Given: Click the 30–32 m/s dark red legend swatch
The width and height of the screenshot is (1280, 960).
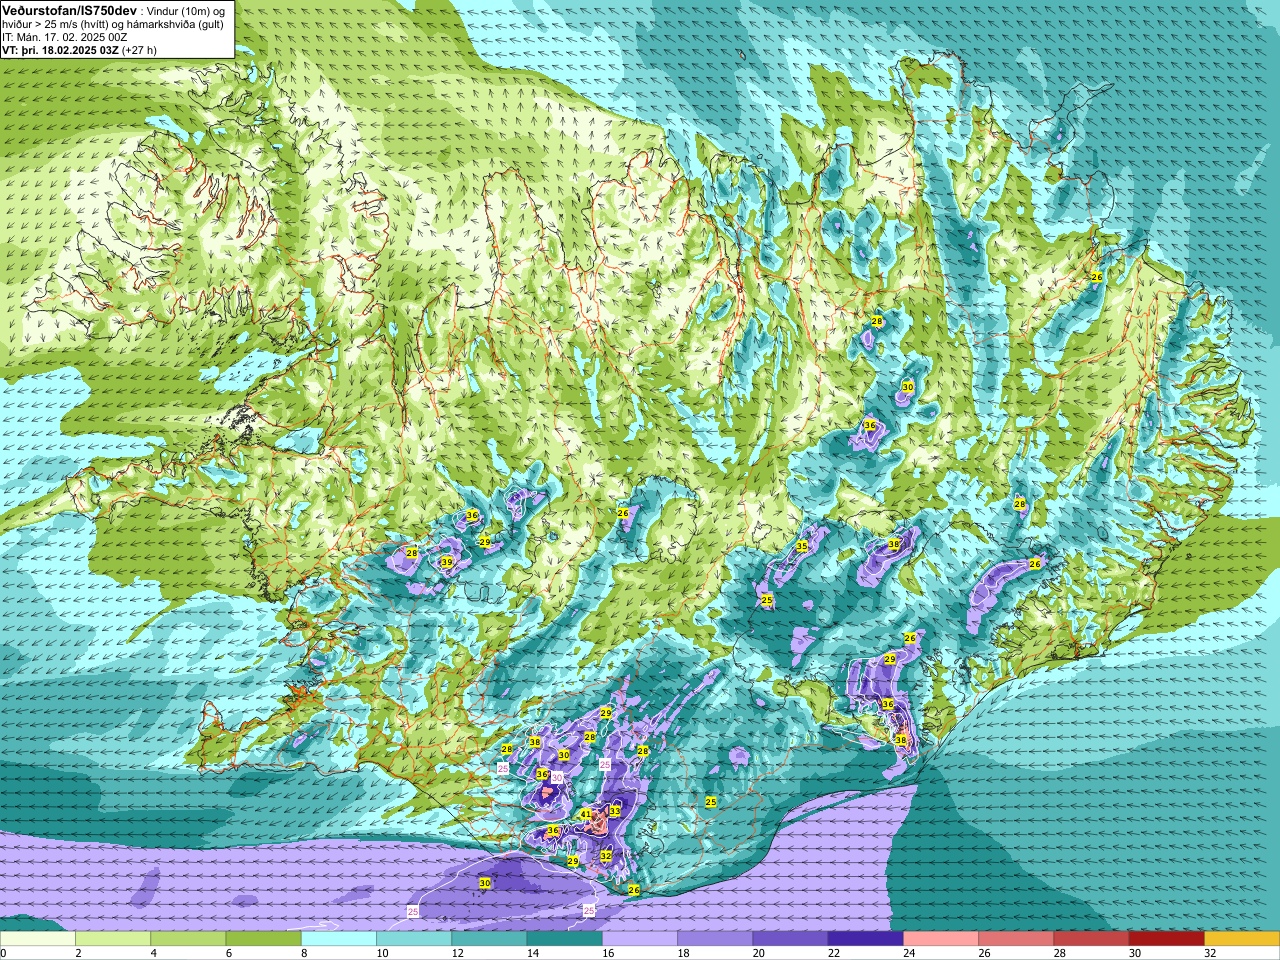Looking at the screenshot, I should [1166, 939].
